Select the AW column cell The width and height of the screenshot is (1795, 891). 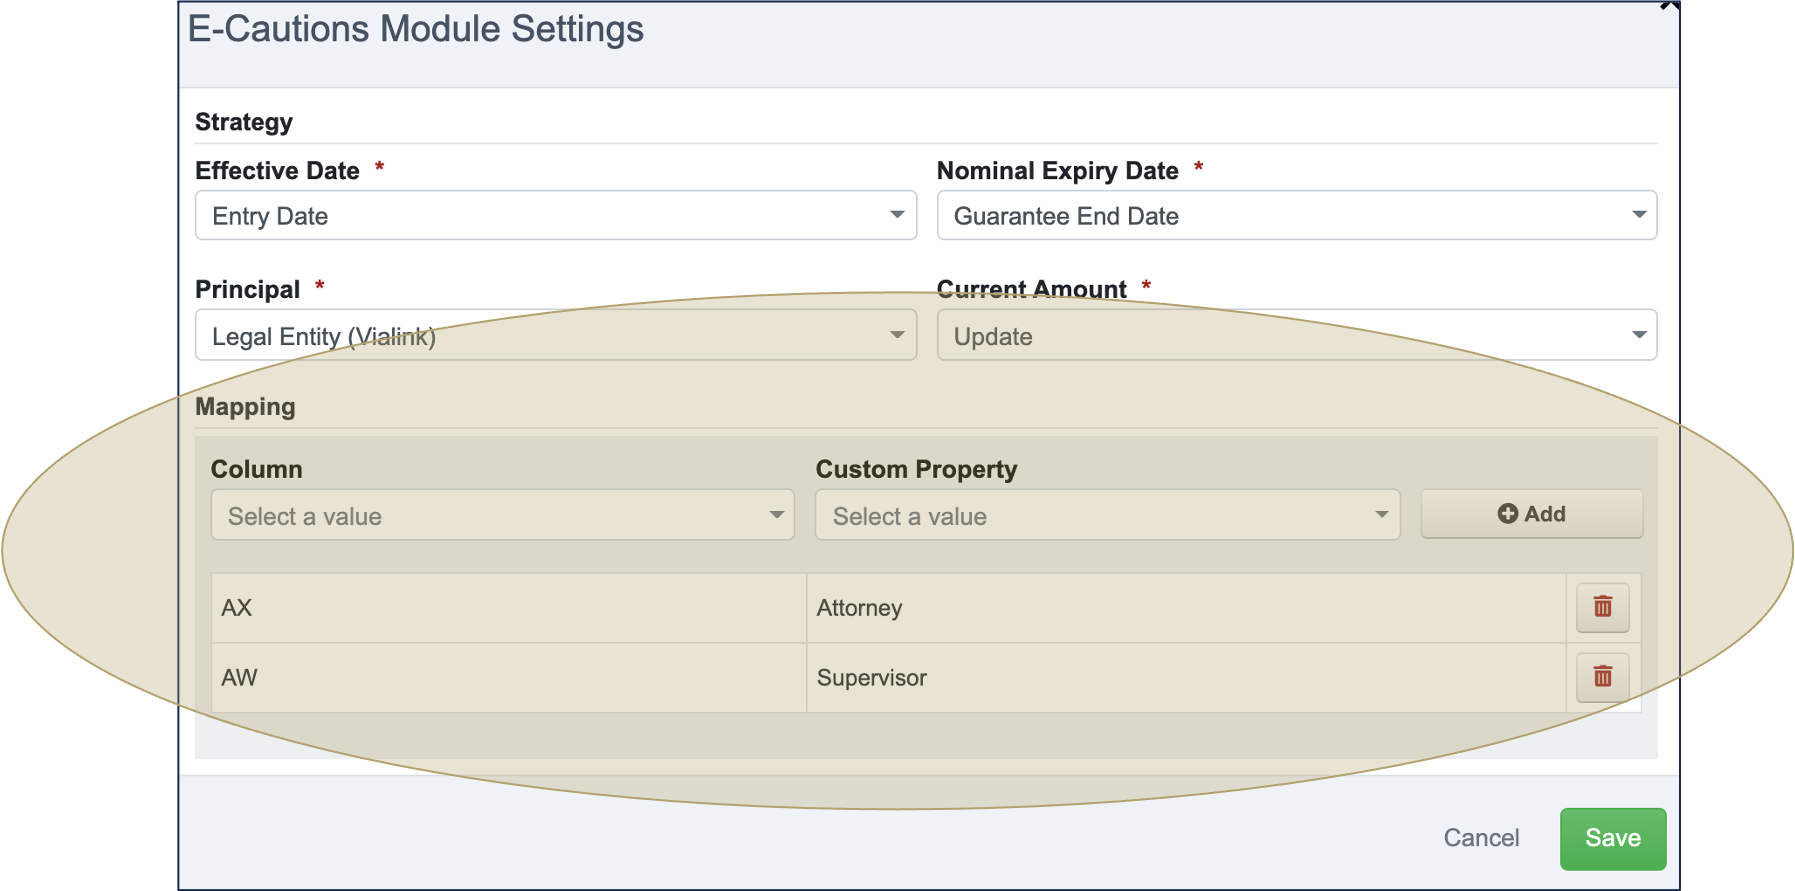[x=508, y=678]
